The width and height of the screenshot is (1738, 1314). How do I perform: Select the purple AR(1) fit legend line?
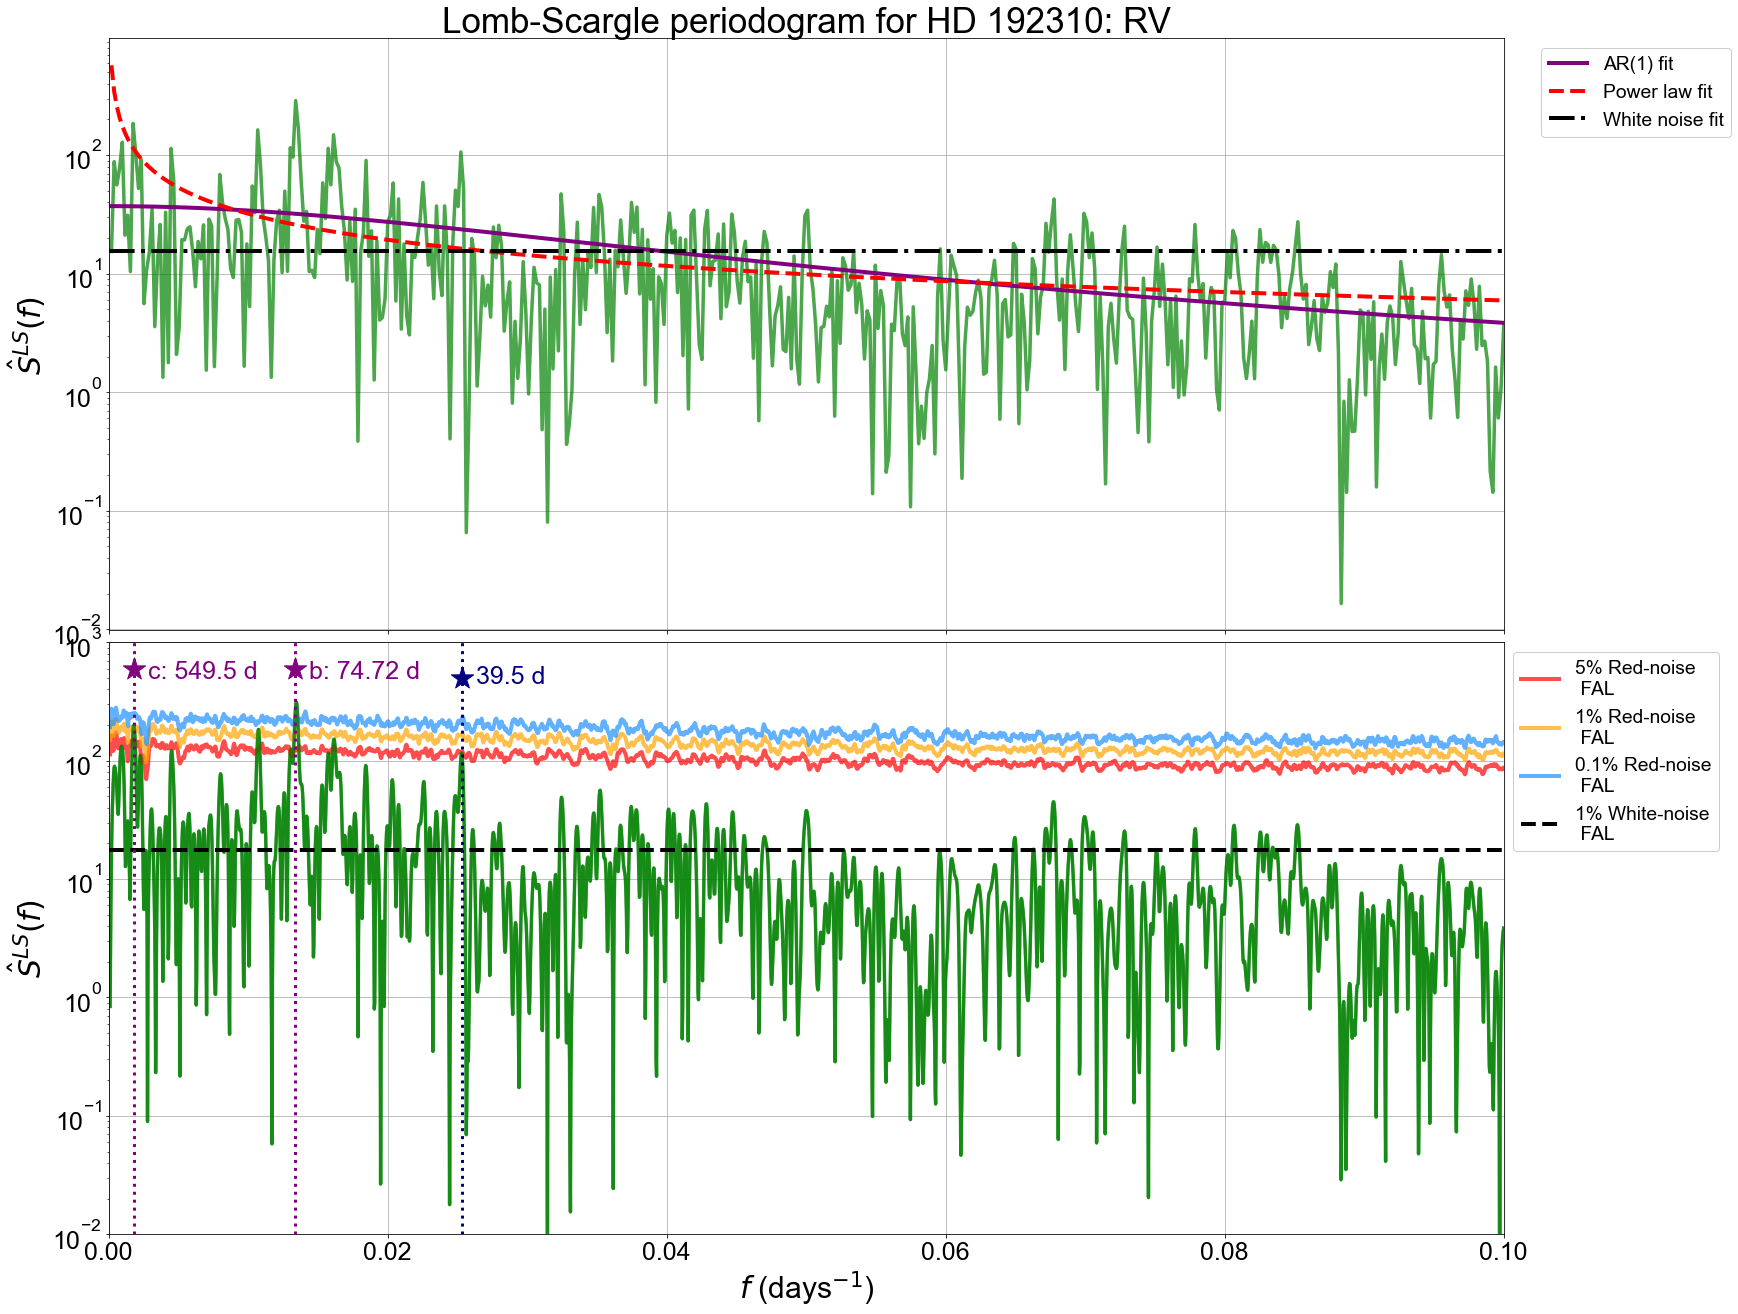(x=1568, y=64)
